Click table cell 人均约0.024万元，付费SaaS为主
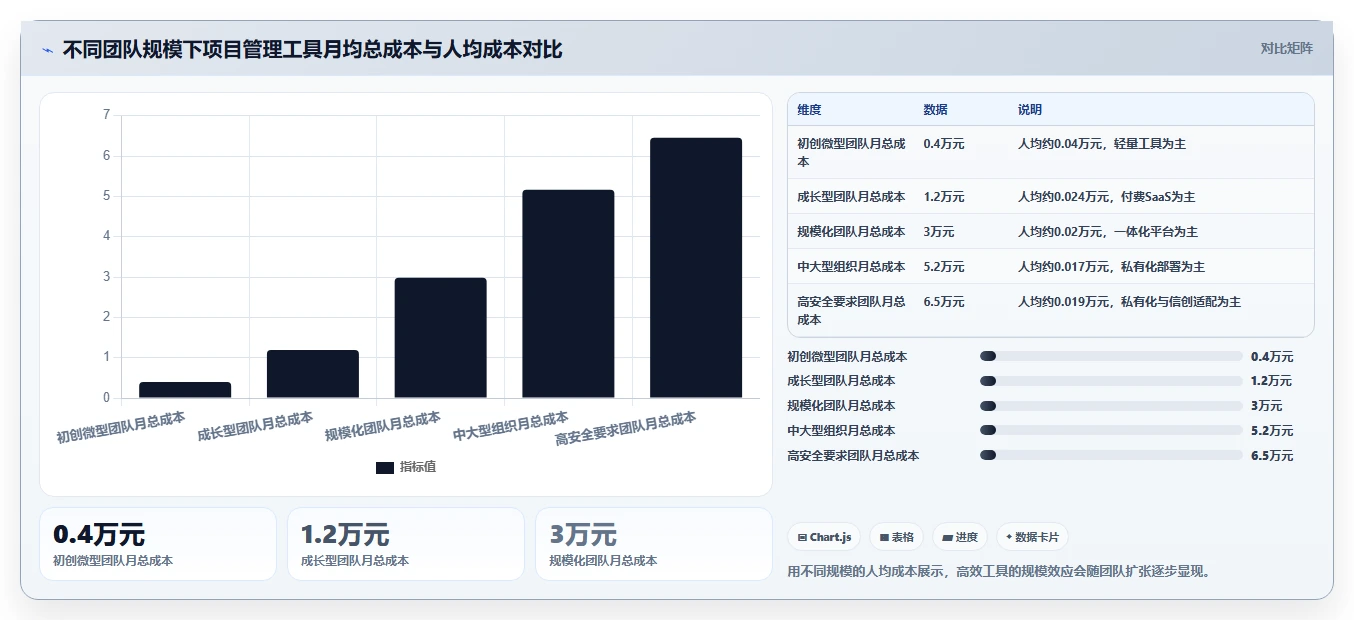Image resolution: width=1354 pixels, height=620 pixels. [x=1106, y=197]
